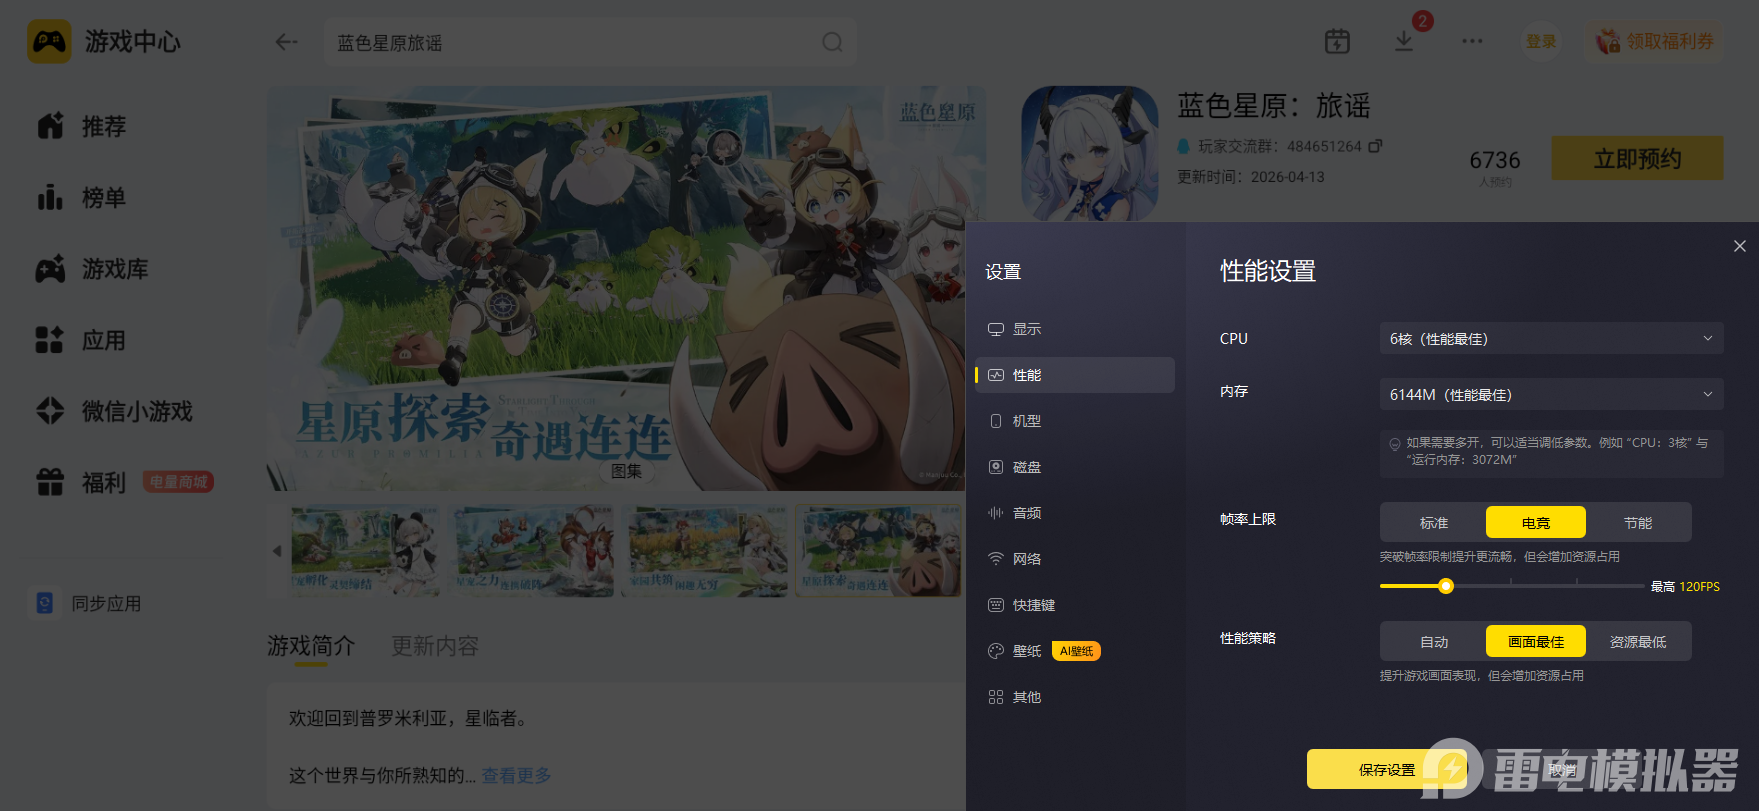Open the 游戏库 game library icon
Viewport: 1759px width, 811px height.
point(50,269)
